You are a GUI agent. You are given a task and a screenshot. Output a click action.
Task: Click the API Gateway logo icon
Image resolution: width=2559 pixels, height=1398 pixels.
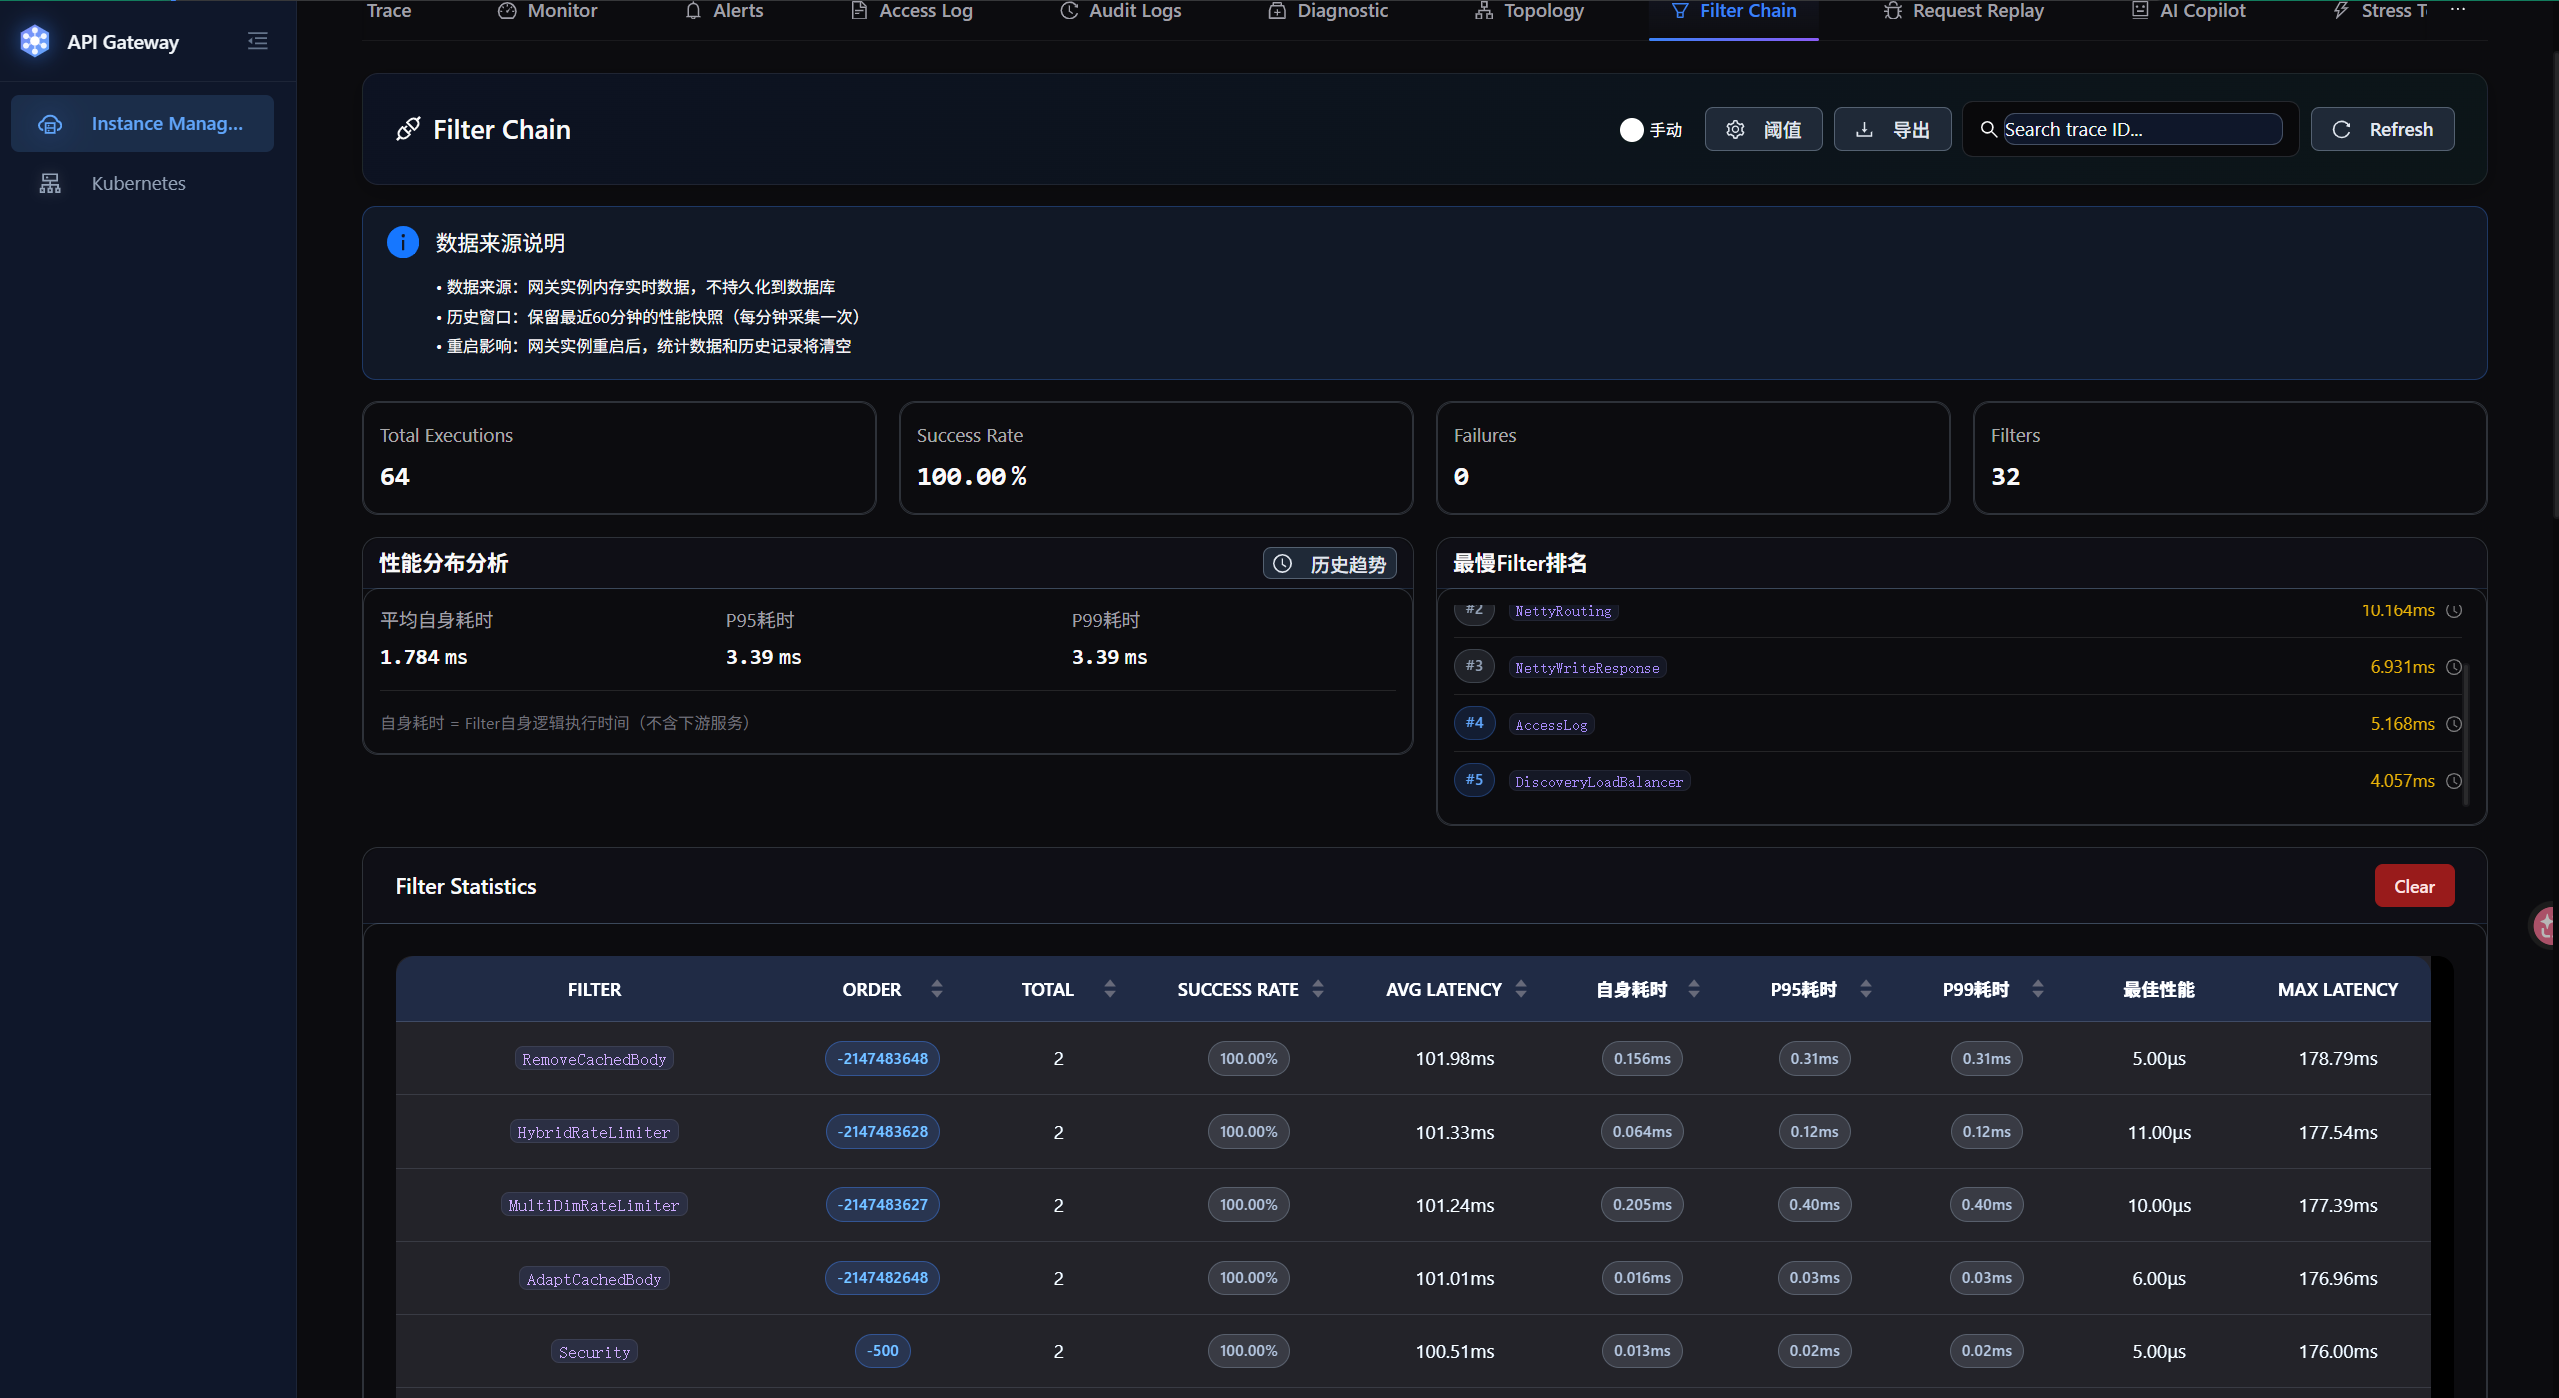(35, 41)
